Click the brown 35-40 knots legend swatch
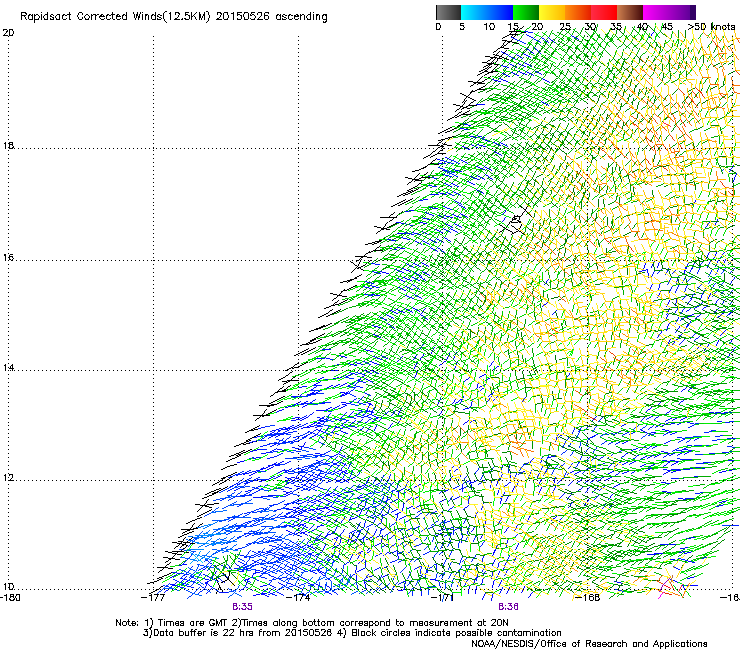Screen dimensions: 740x650 tap(630, 12)
